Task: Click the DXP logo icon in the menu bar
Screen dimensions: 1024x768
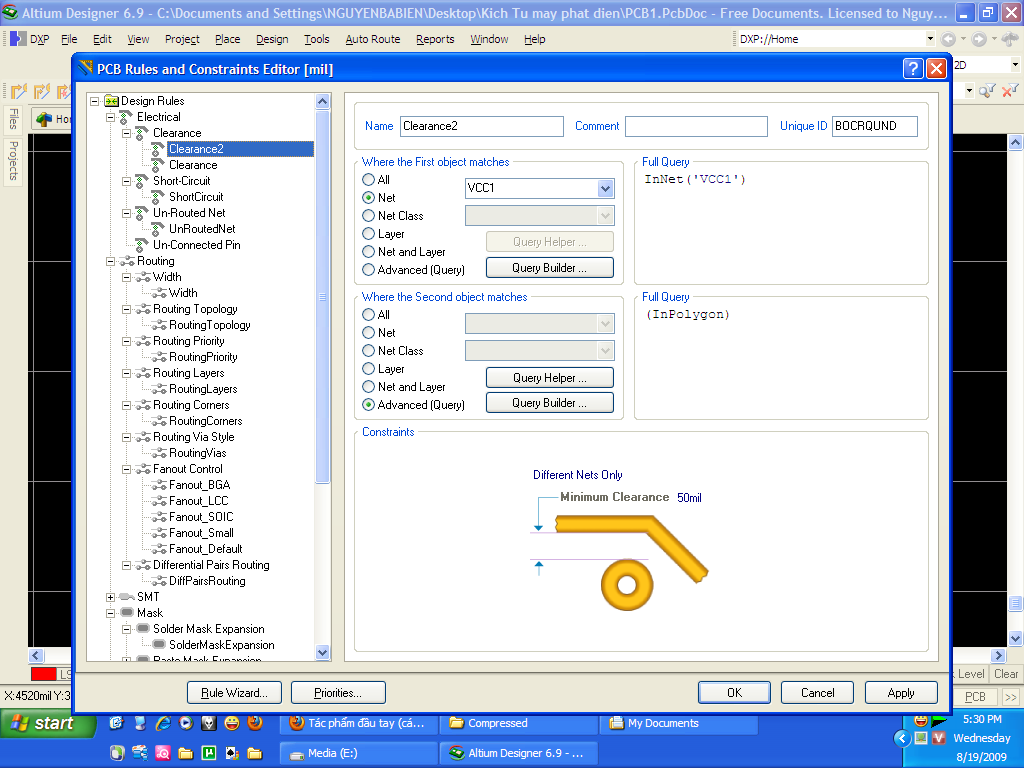Action: pyautogui.click(x=18, y=39)
